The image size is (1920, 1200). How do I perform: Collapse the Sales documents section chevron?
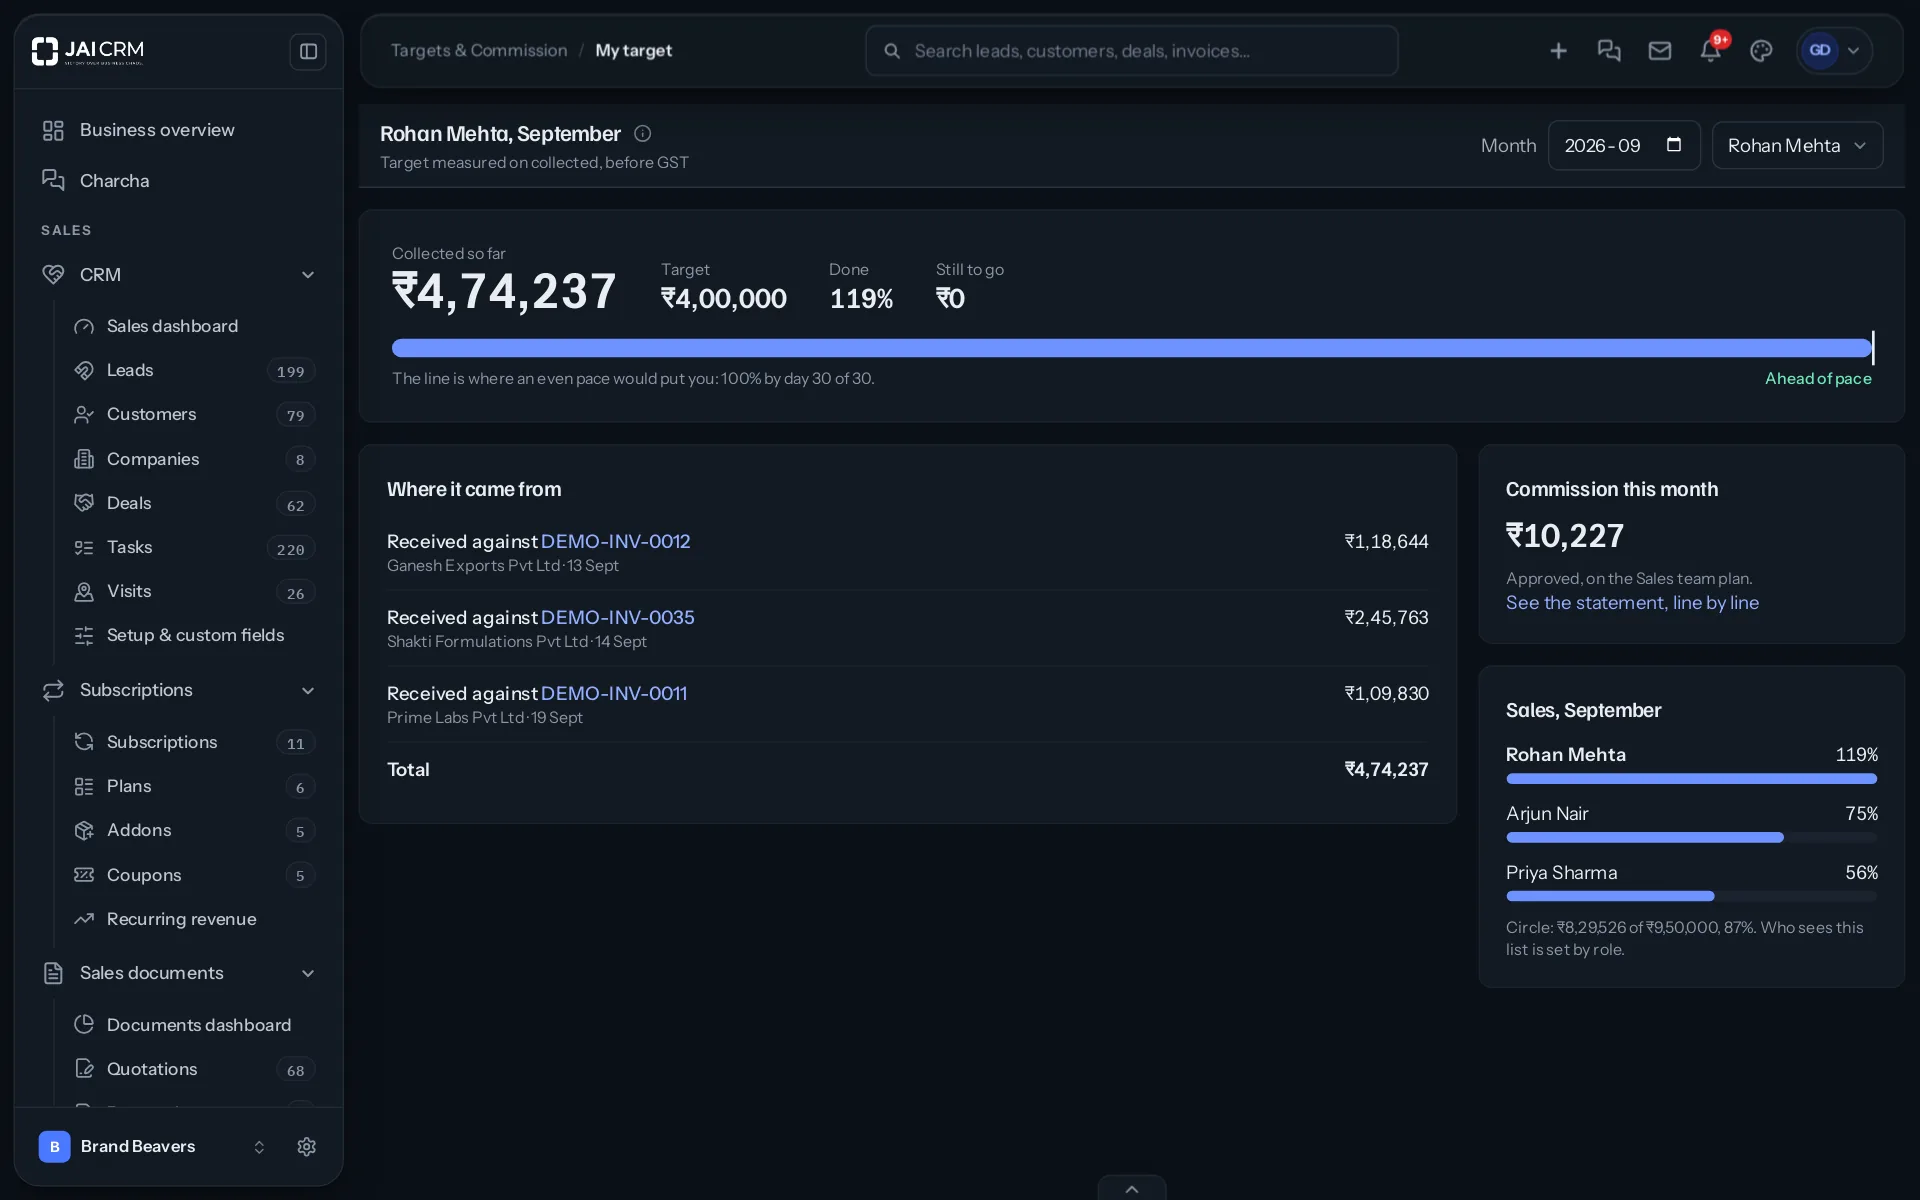[308, 974]
